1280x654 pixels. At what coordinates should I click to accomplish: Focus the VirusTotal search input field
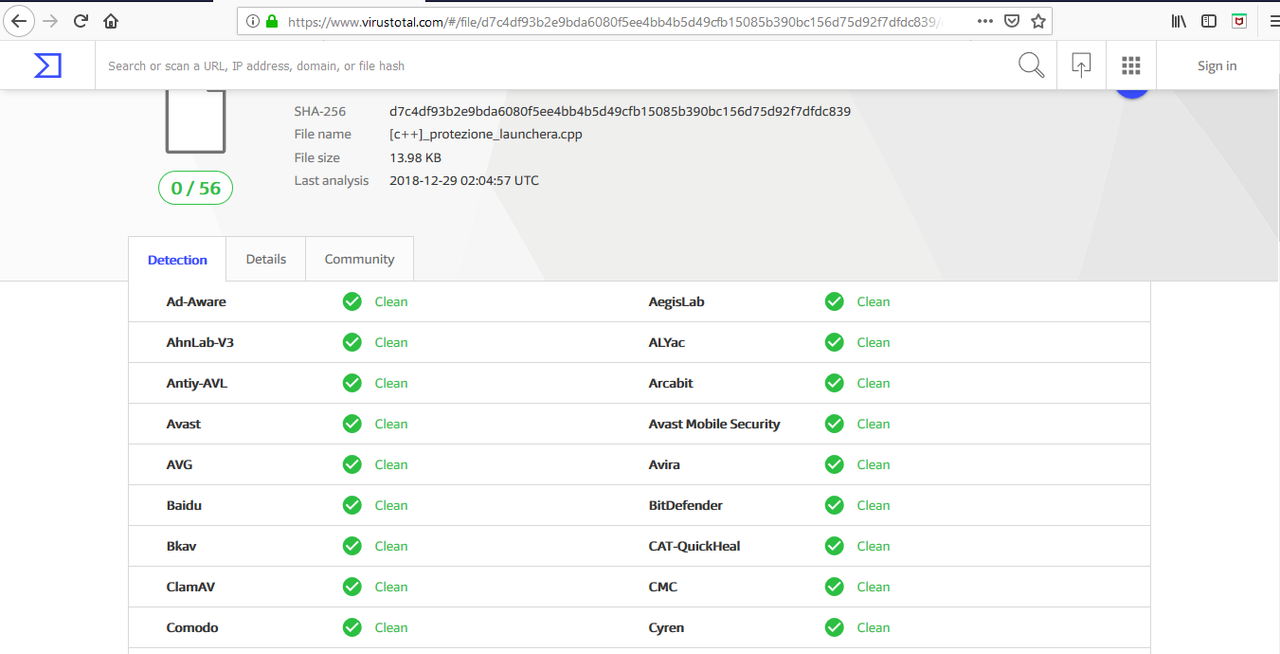pyautogui.click(x=555, y=66)
